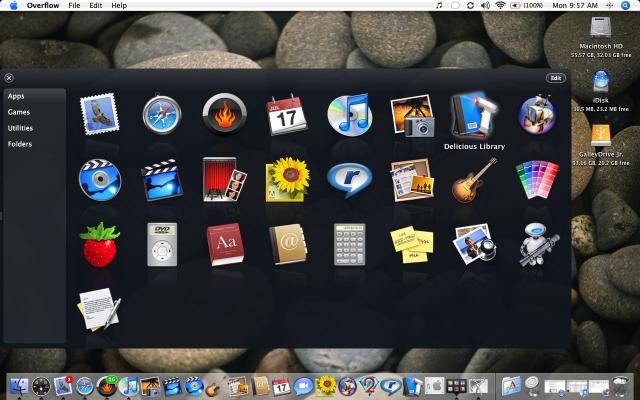Select the Games category in sidebar

19,112
